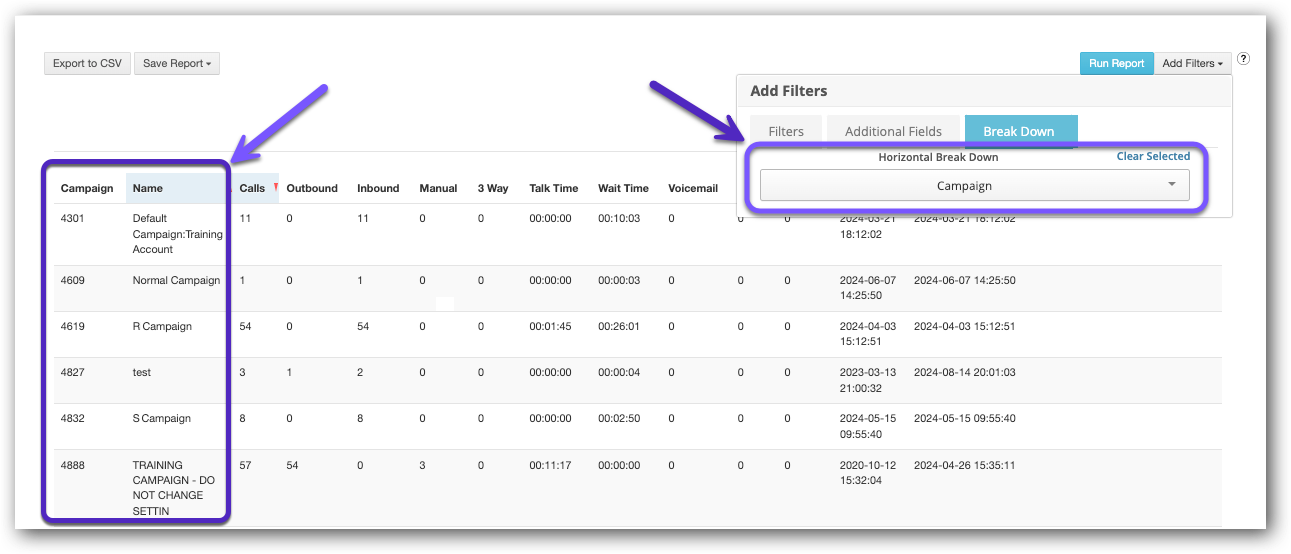Image resolution: width=1291 pixels, height=554 pixels.
Task: Open the Additional Fields tab
Action: (x=893, y=131)
